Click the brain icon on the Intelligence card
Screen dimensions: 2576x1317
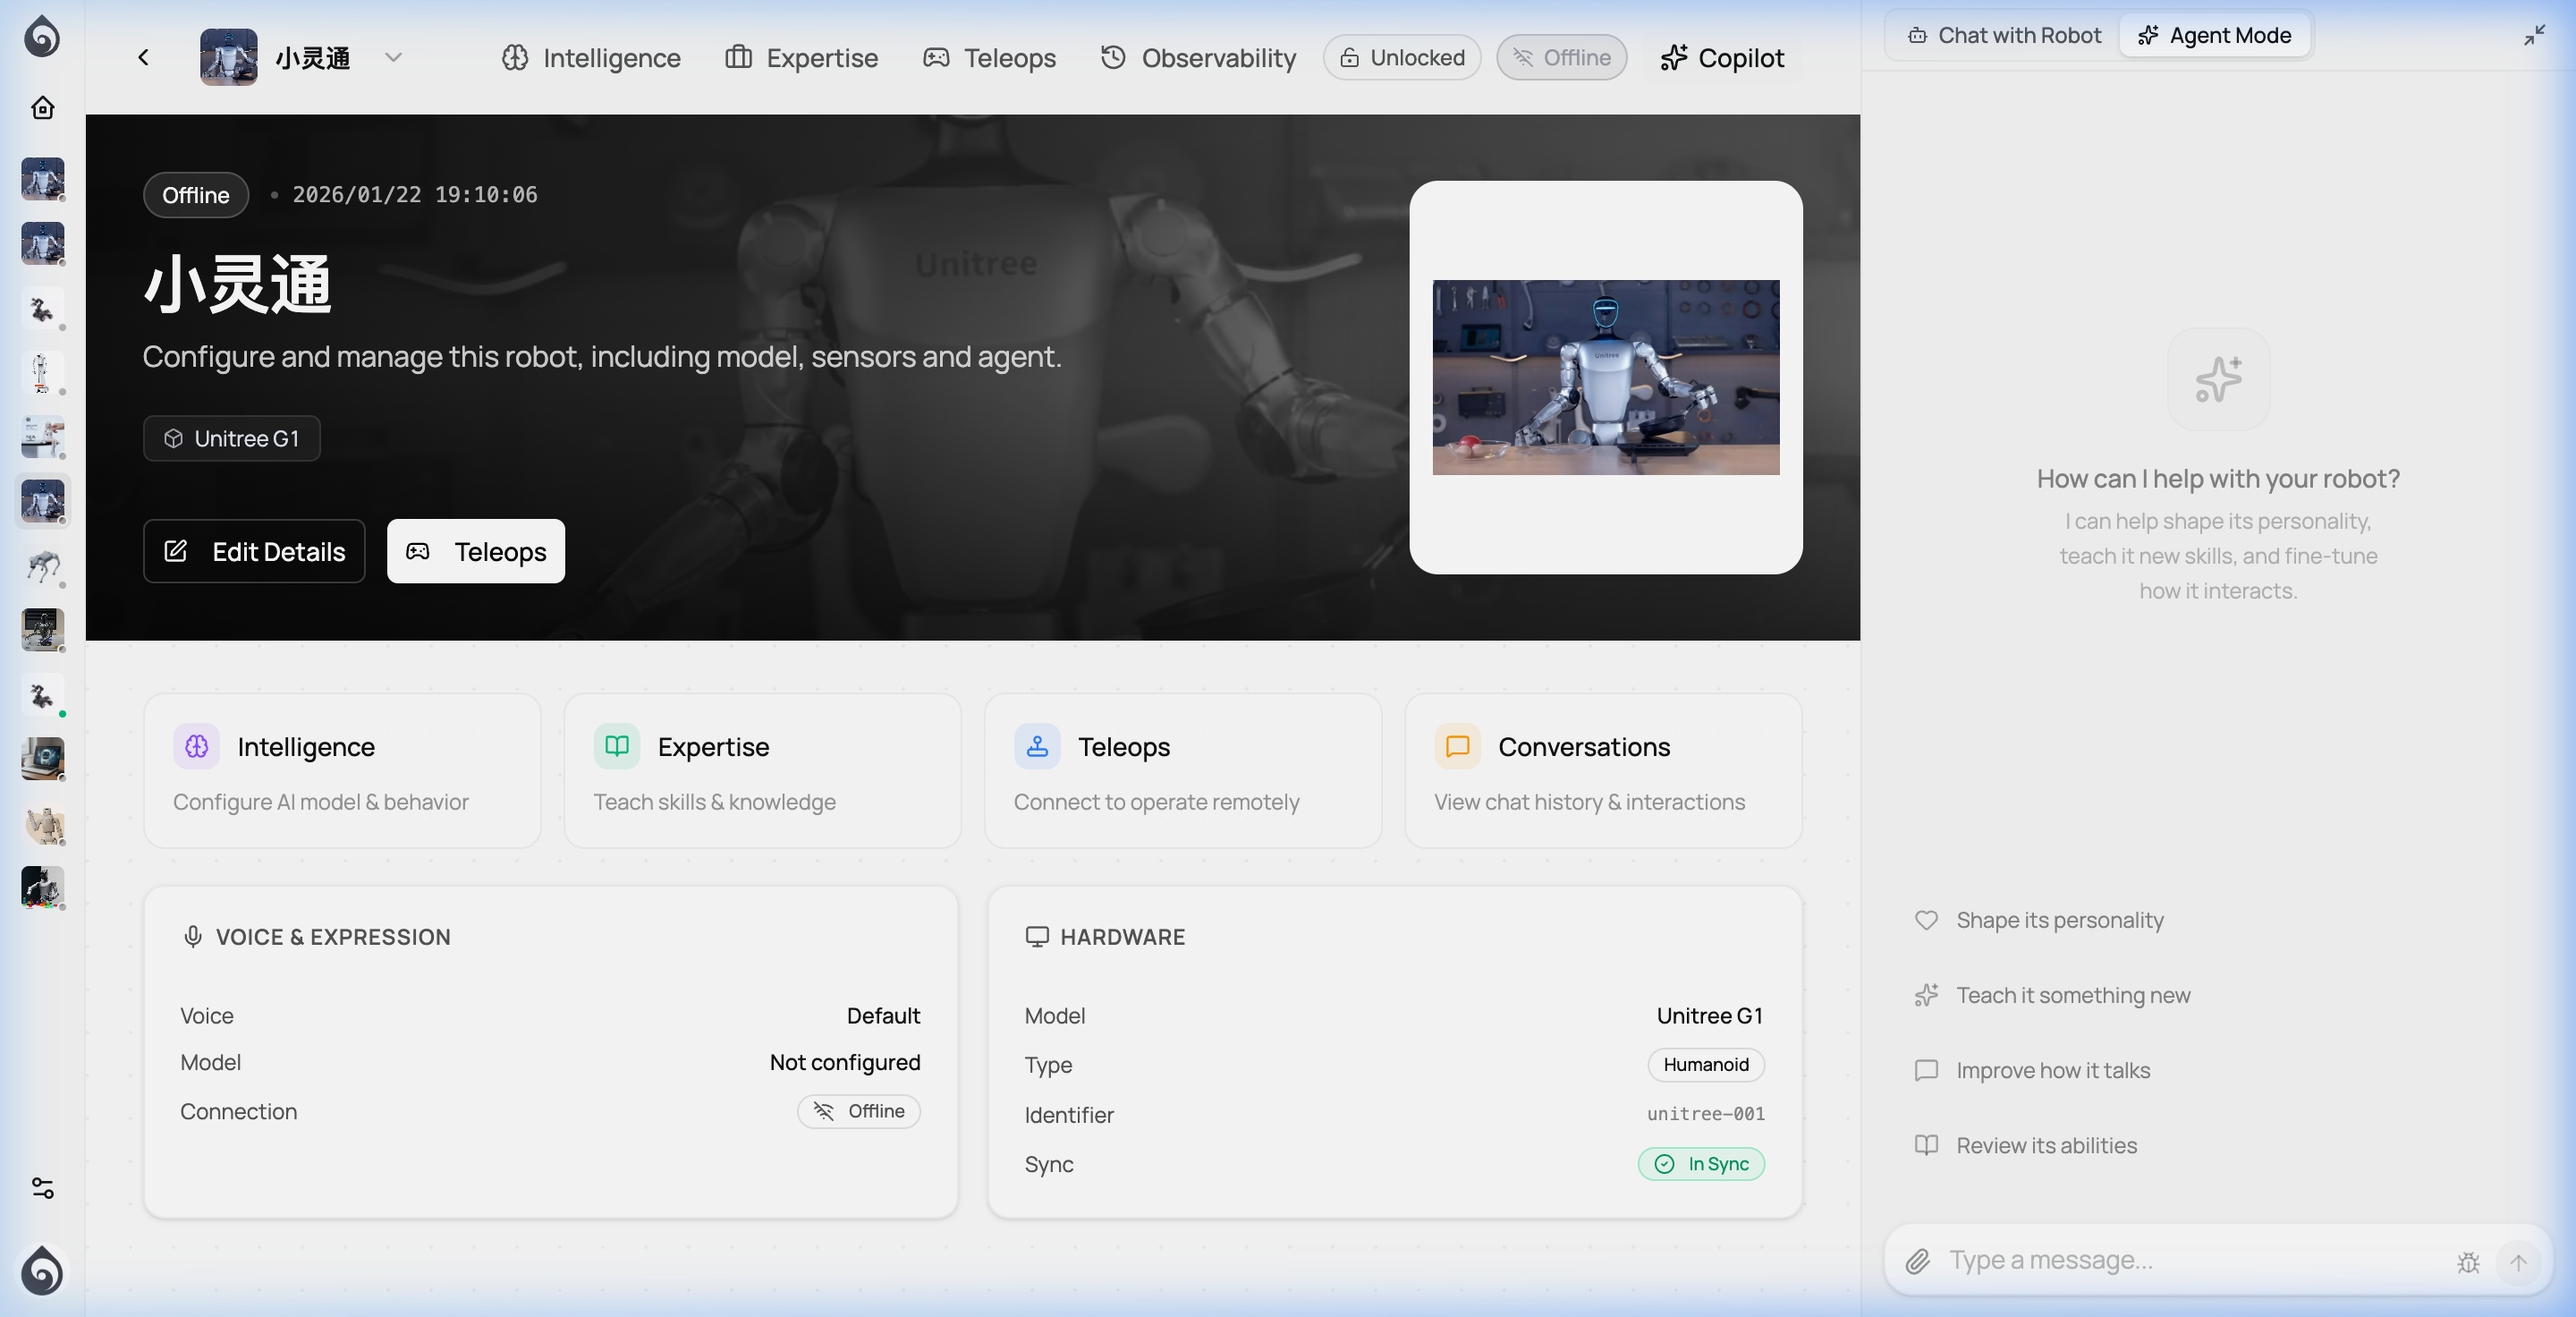click(x=196, y=746)
